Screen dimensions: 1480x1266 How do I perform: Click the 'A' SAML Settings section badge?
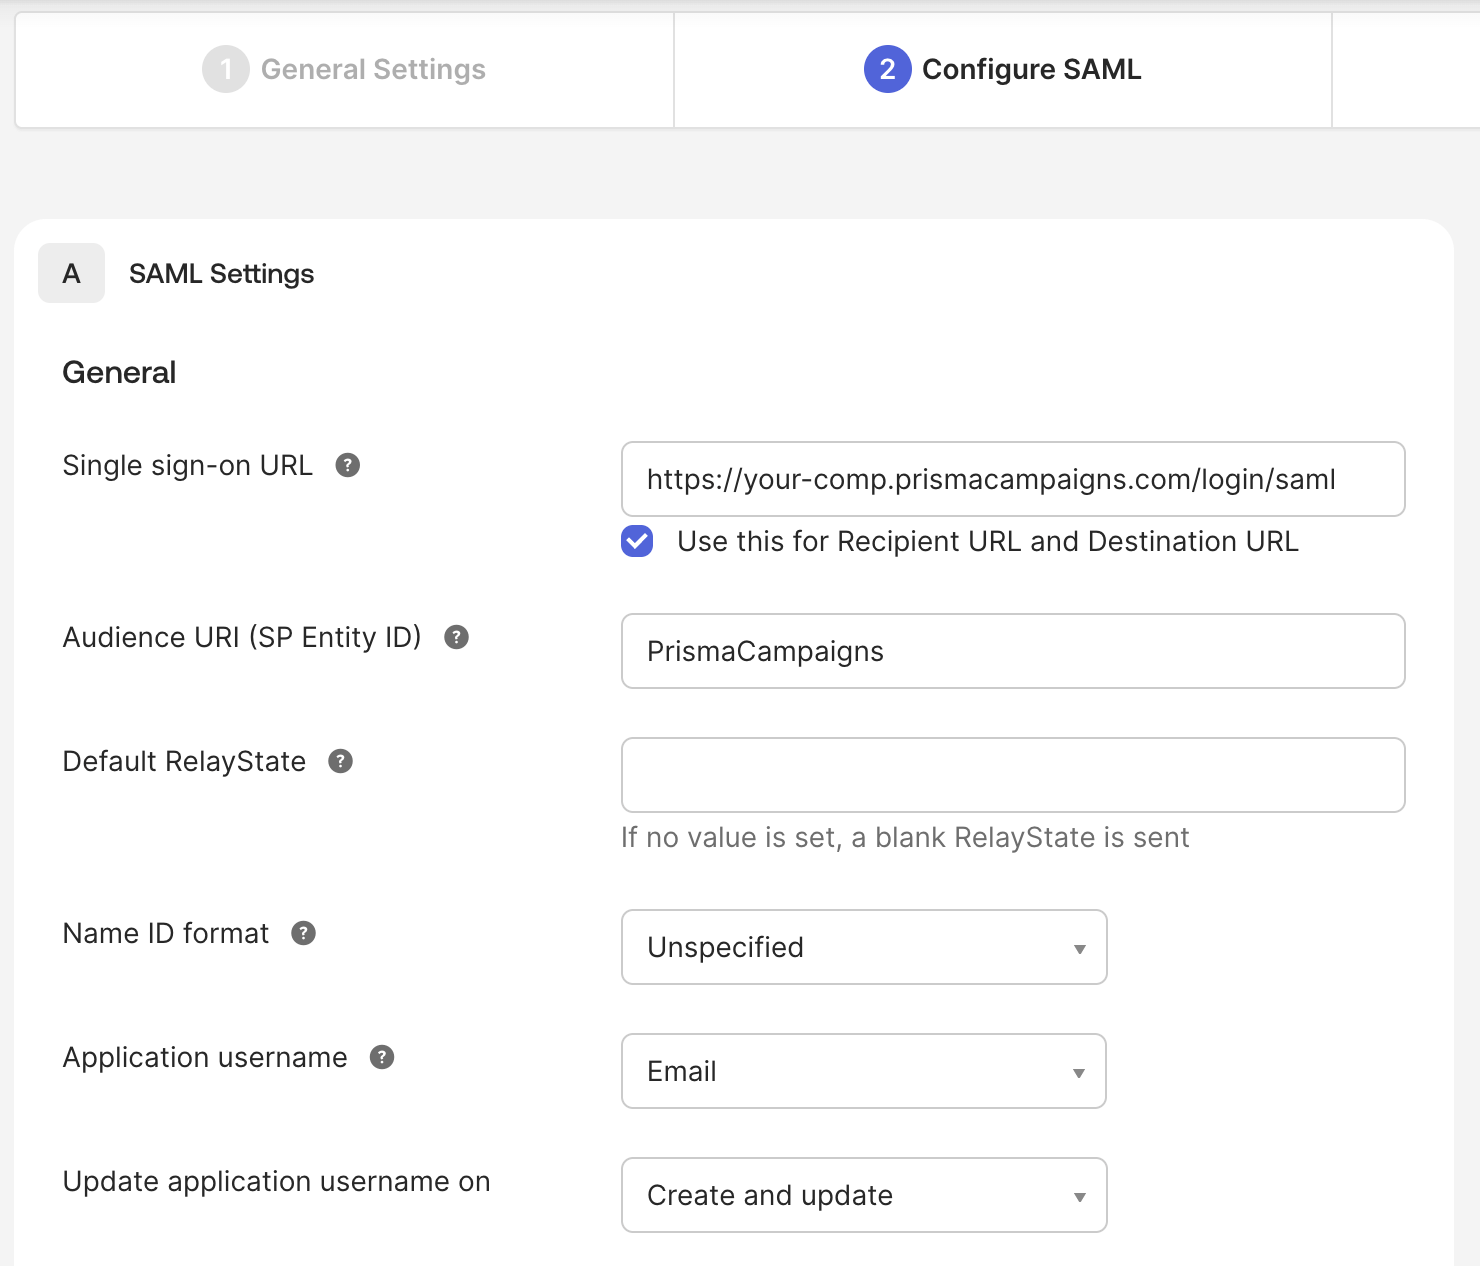tap(71, 272)
